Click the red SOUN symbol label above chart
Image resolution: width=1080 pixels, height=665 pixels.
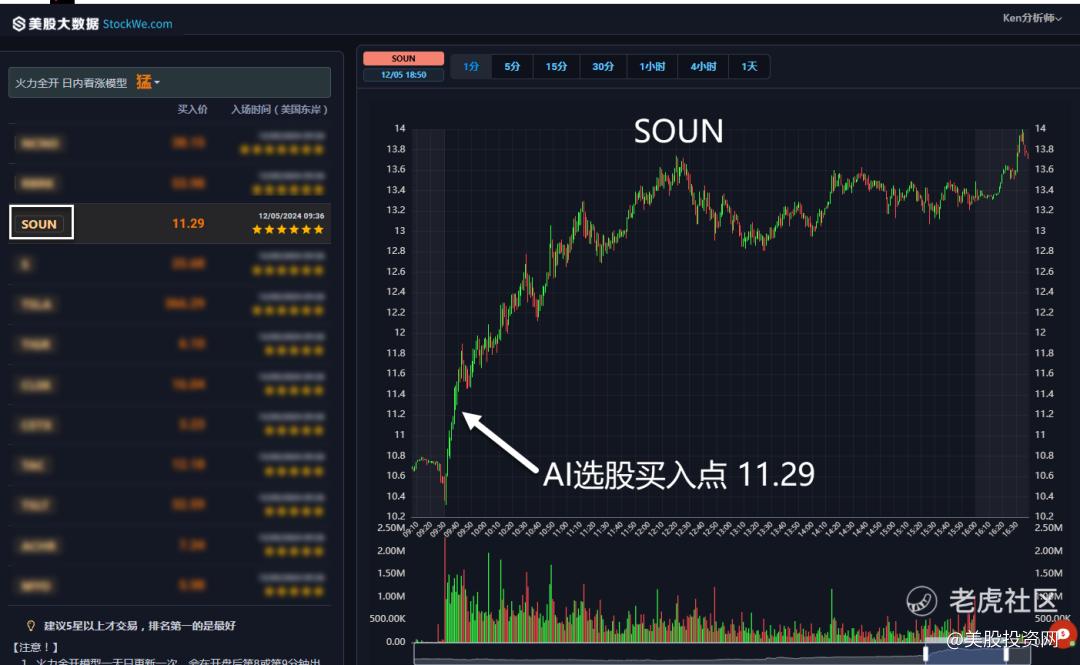click(403, 59)
